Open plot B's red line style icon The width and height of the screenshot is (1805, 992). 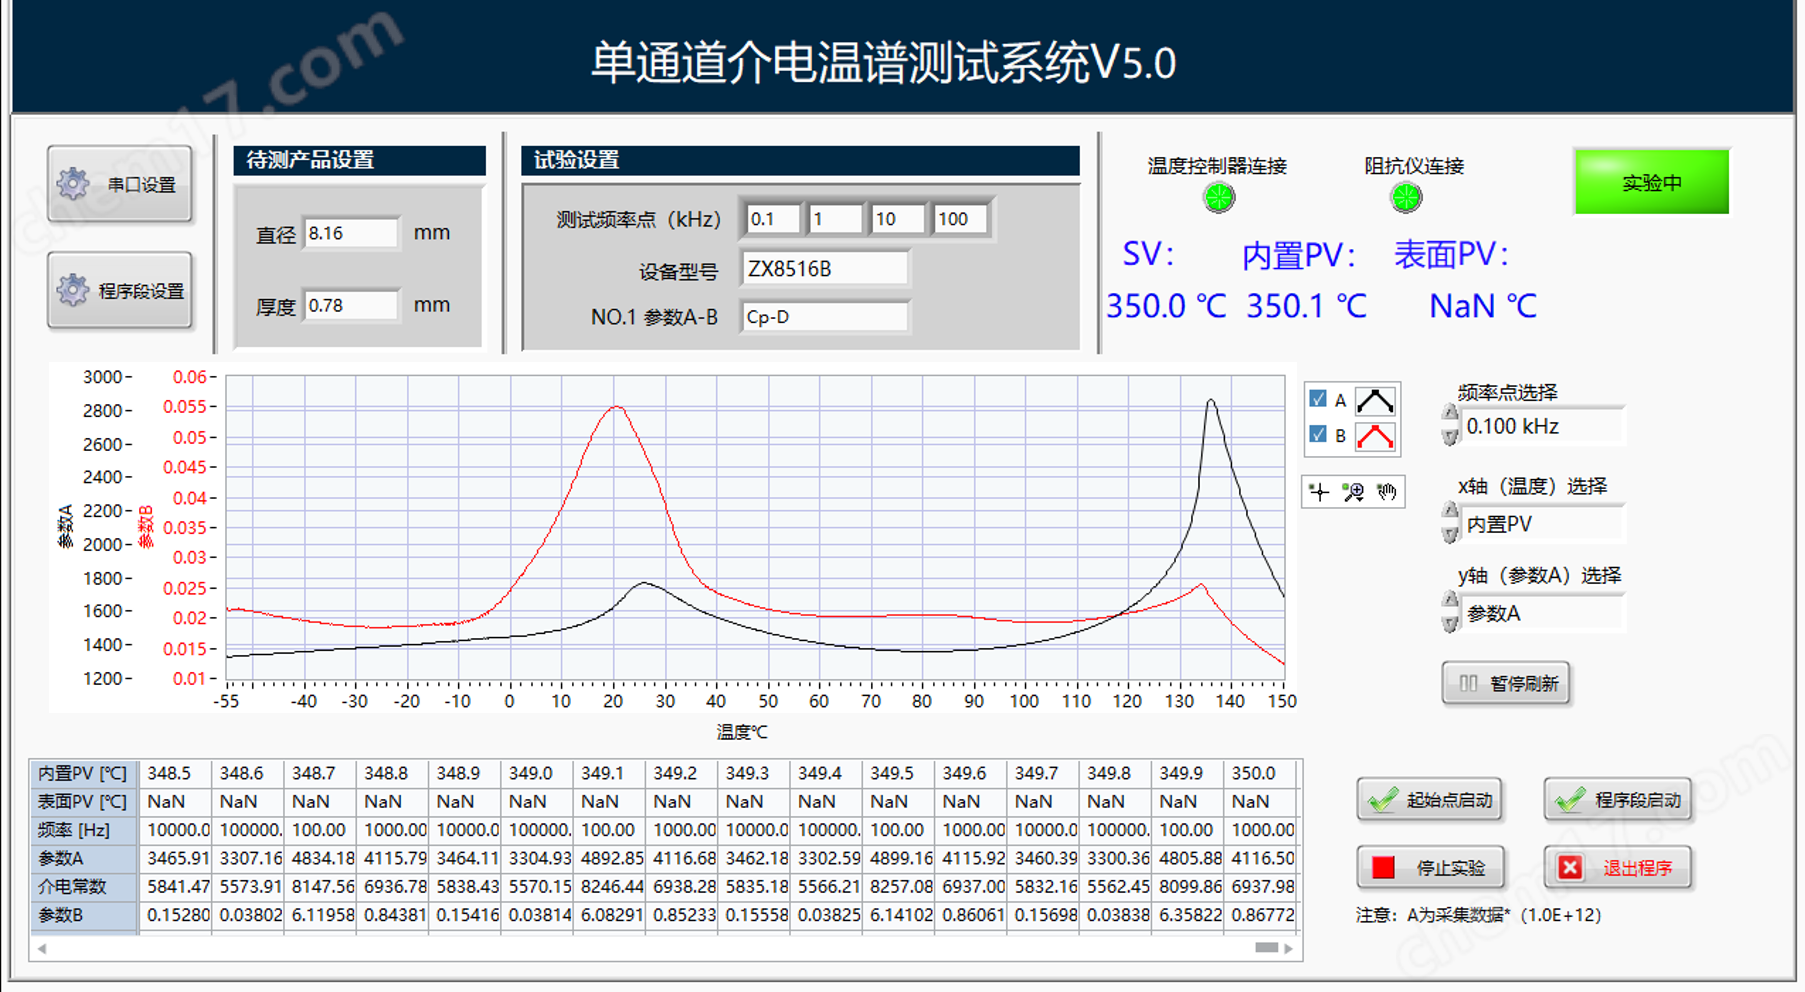pos(1375,435)
